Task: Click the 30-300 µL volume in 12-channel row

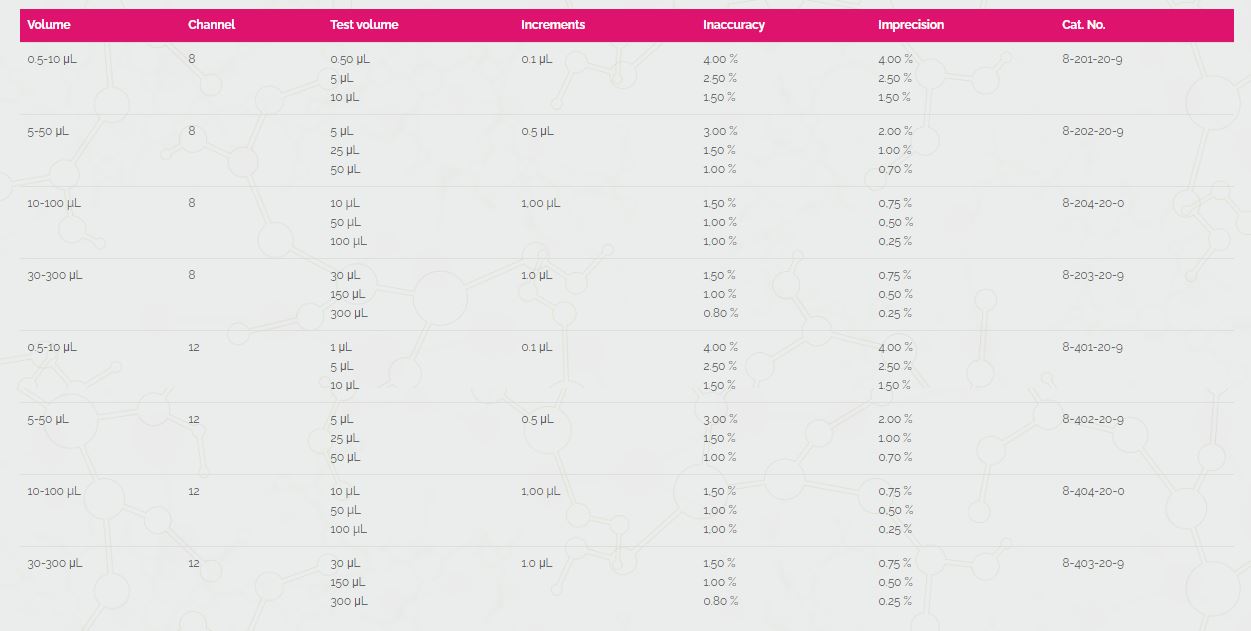Action: pos(55,563)
